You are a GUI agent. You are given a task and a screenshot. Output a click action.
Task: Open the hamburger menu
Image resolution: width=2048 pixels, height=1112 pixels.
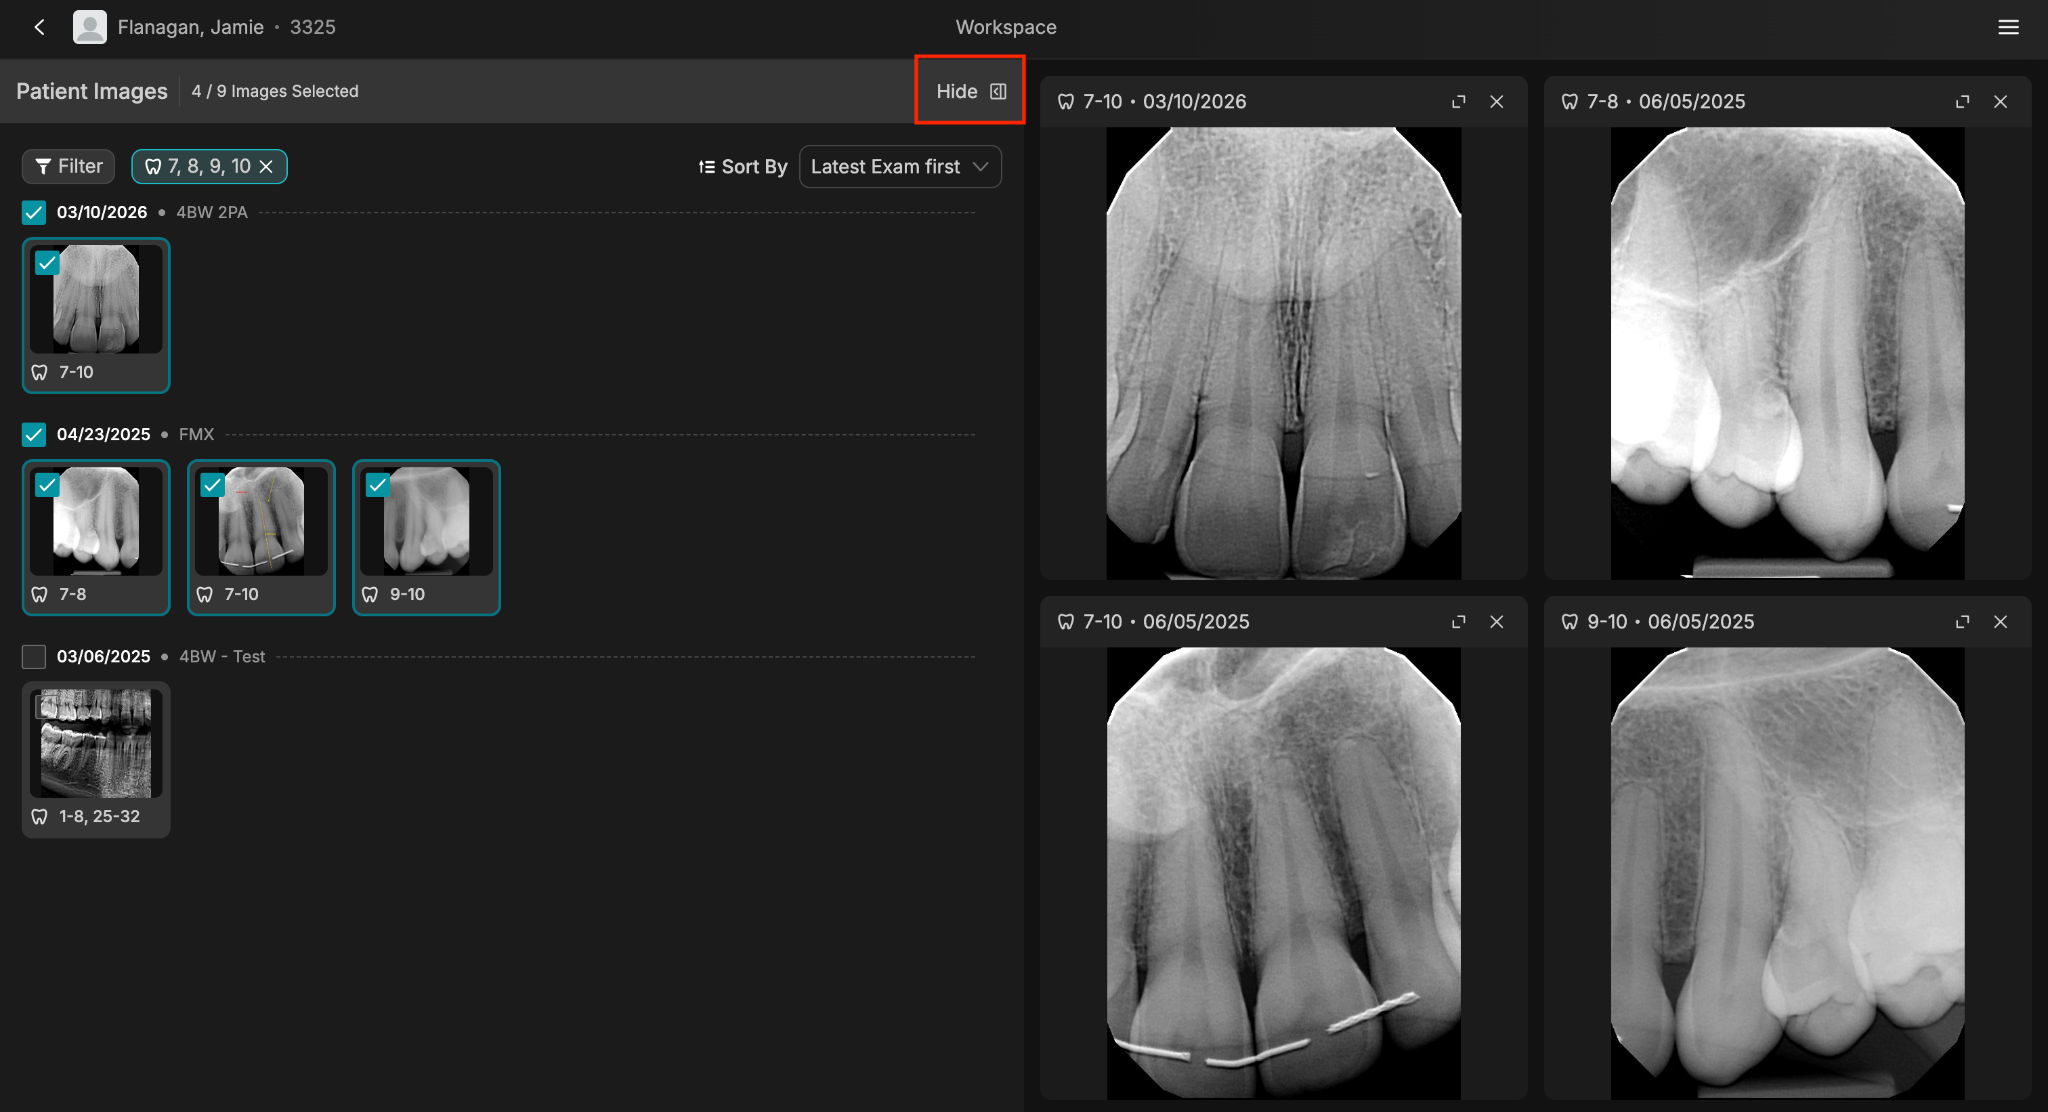coord(2008,27)
